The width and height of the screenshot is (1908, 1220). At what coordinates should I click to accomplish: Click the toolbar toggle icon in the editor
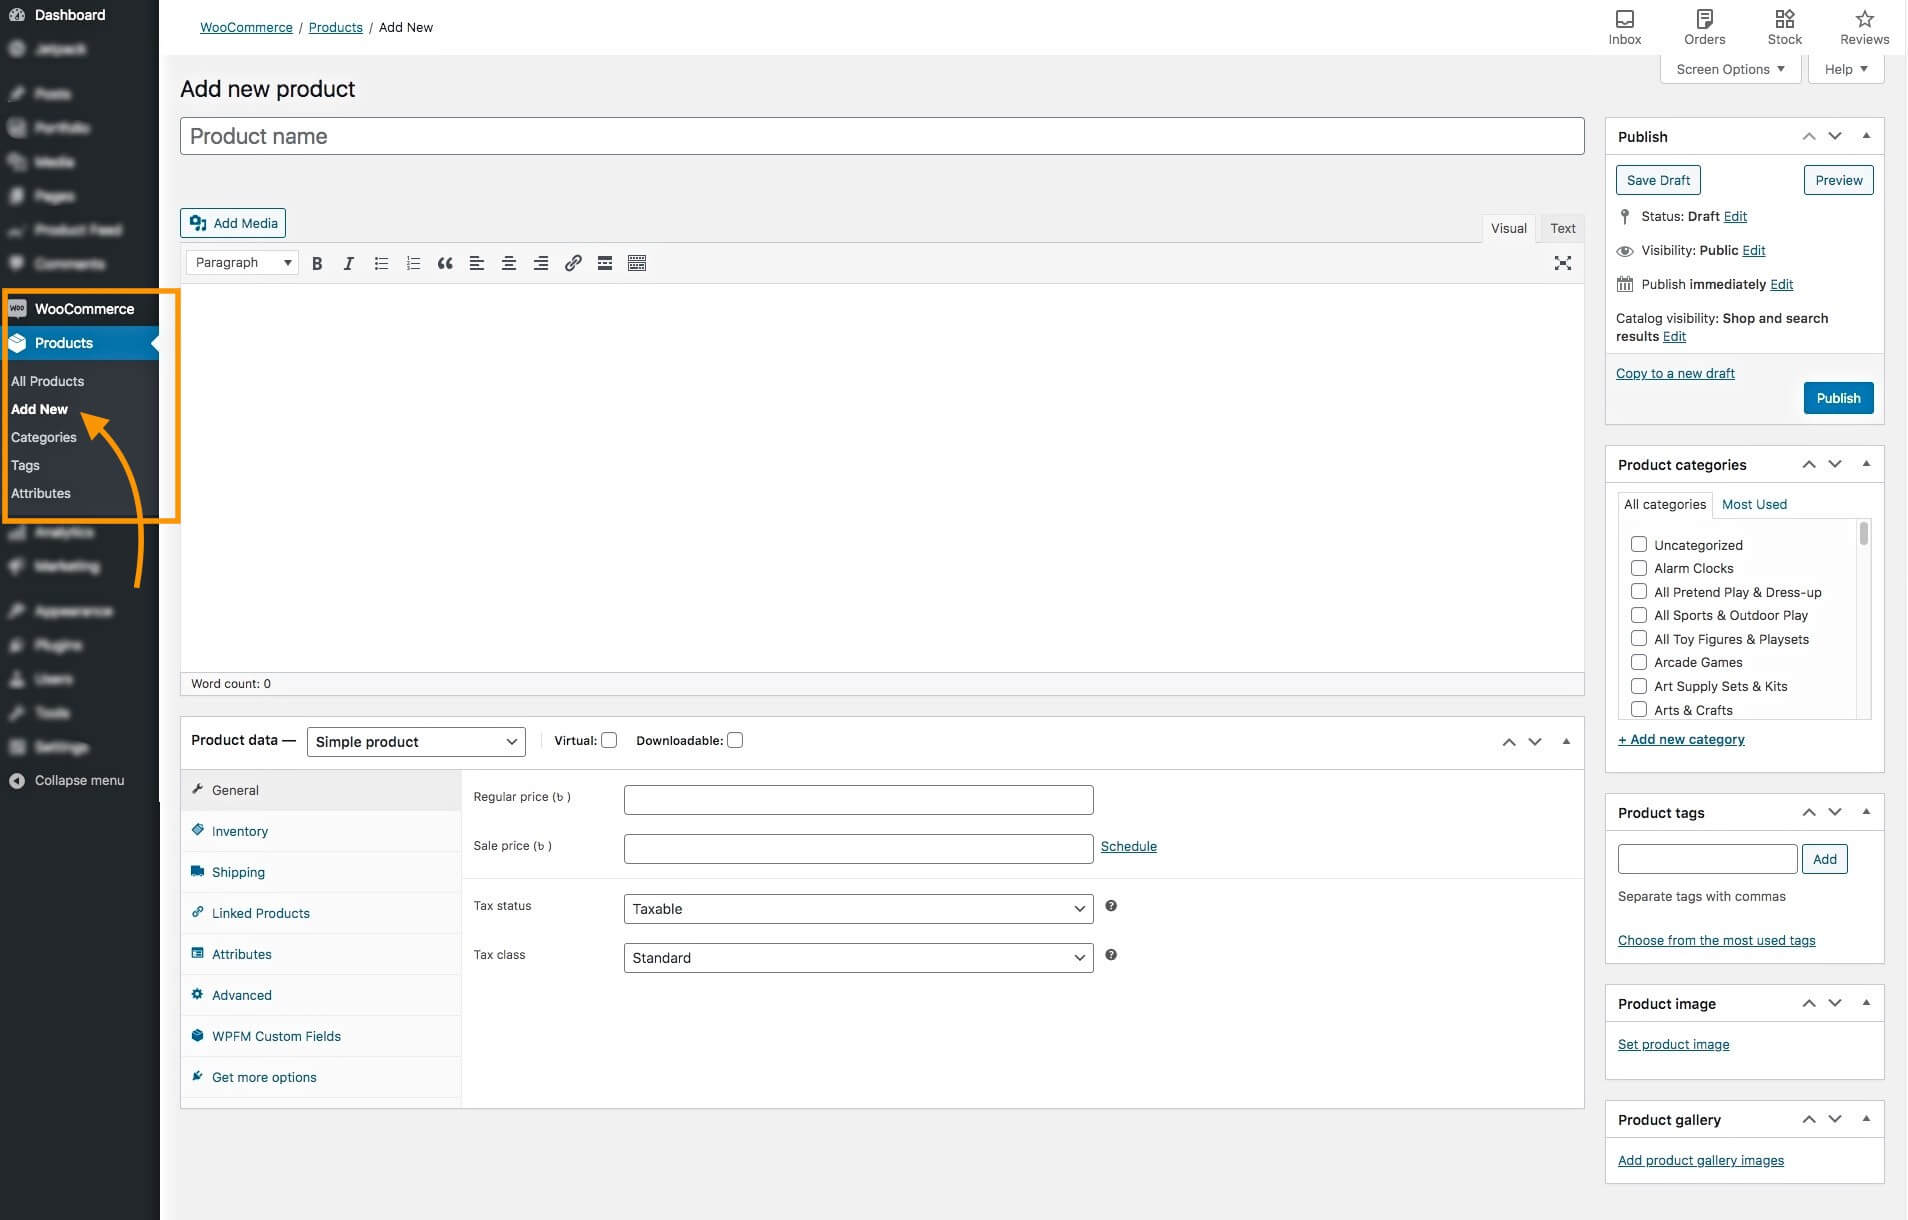pyautogui.click(x=637, y=264)
